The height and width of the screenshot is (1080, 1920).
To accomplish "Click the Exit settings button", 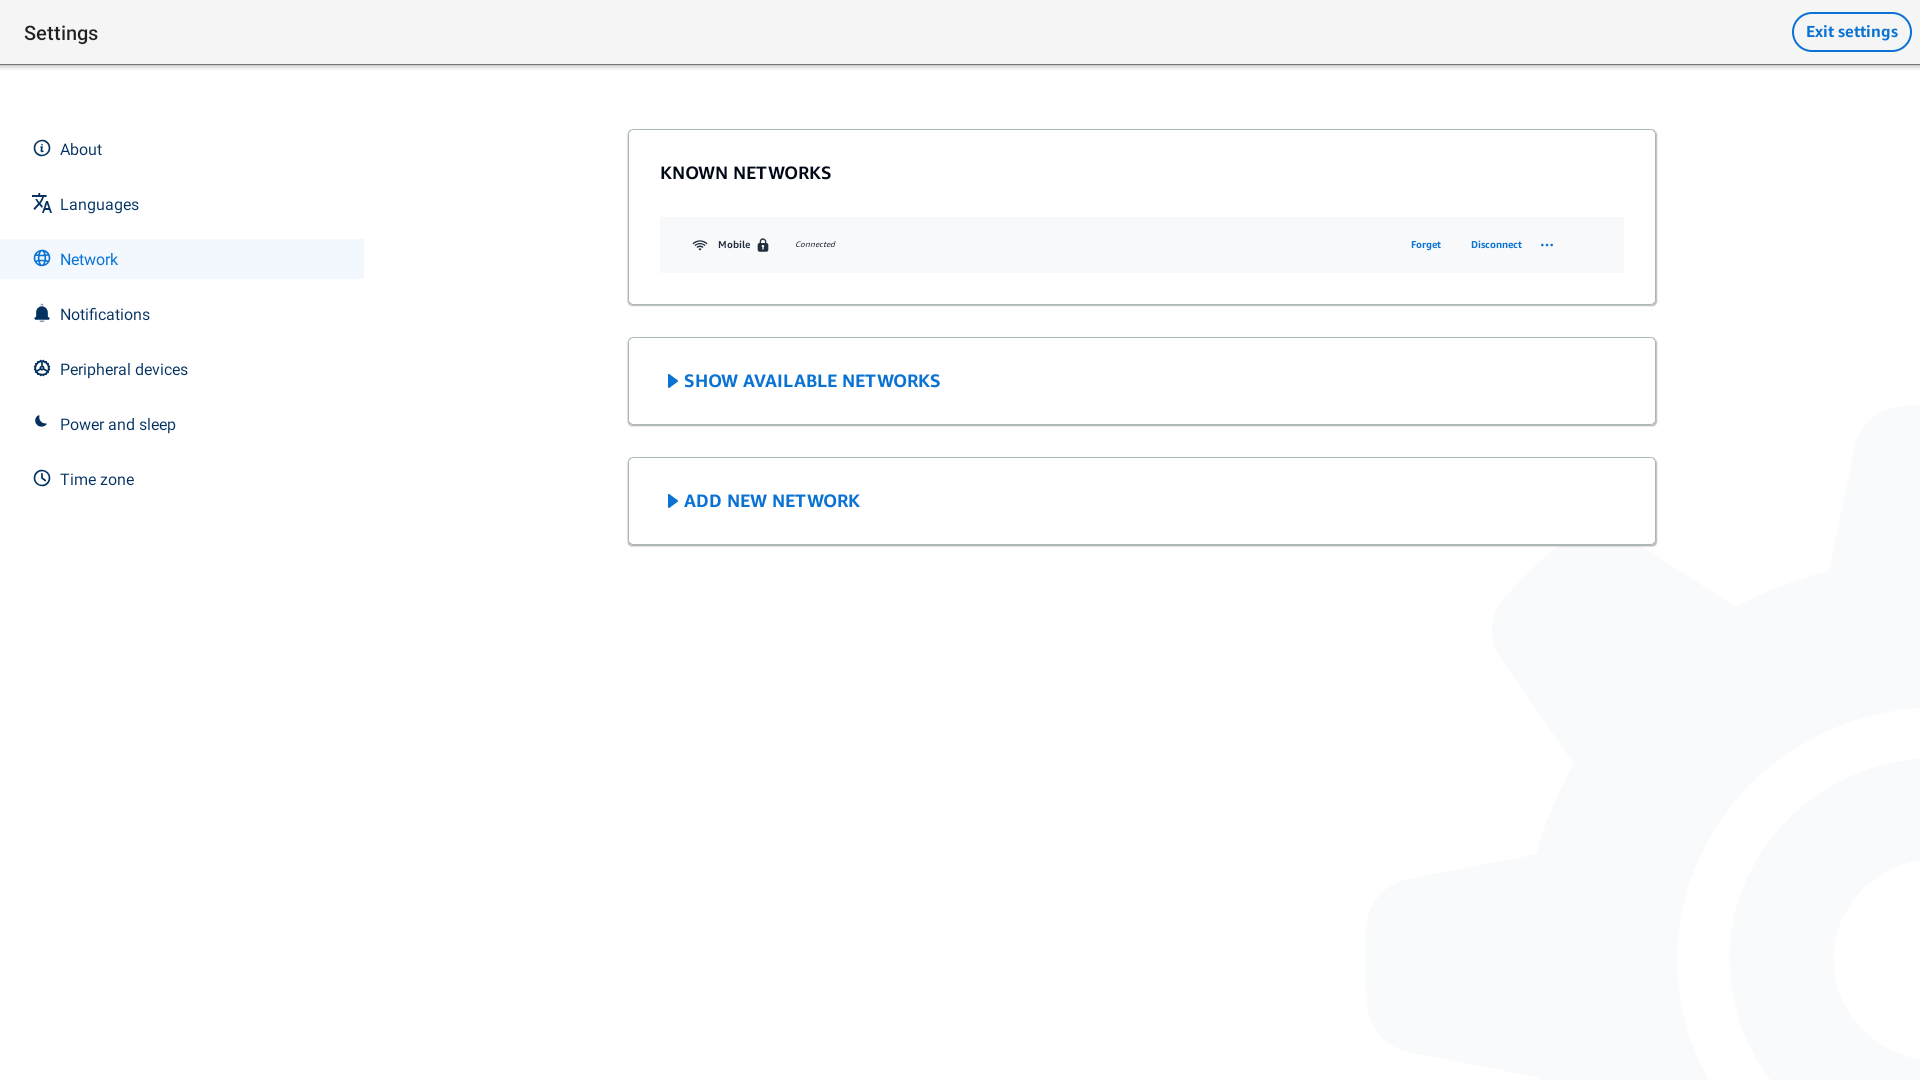I will point(1851,32).
